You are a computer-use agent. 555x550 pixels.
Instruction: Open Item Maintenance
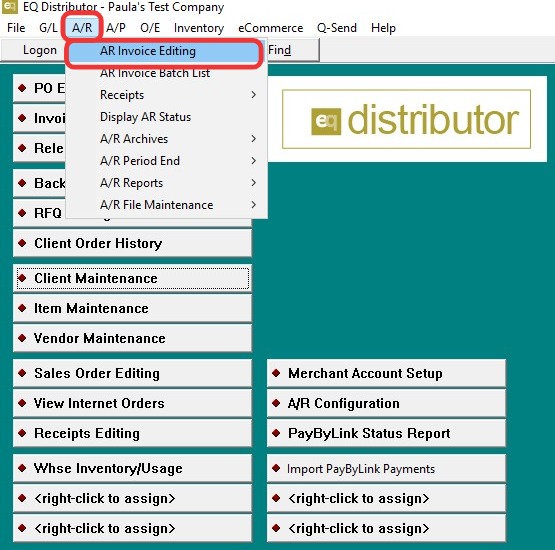pyautogui.click(x=132, y=308)
